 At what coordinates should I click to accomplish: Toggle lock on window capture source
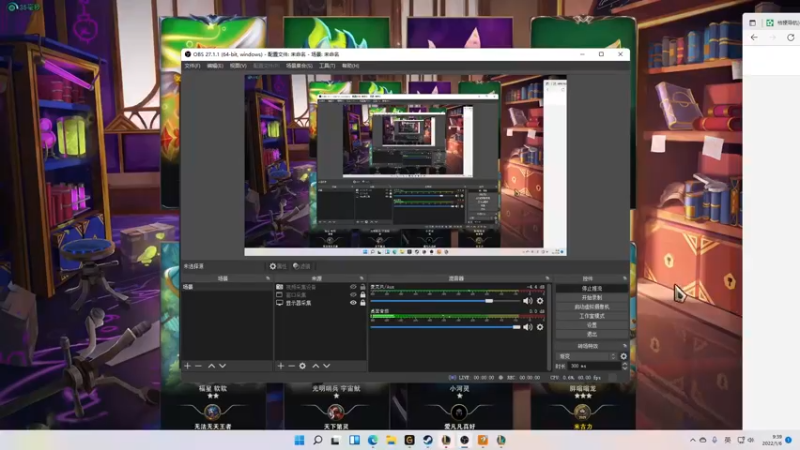(363, 295)
